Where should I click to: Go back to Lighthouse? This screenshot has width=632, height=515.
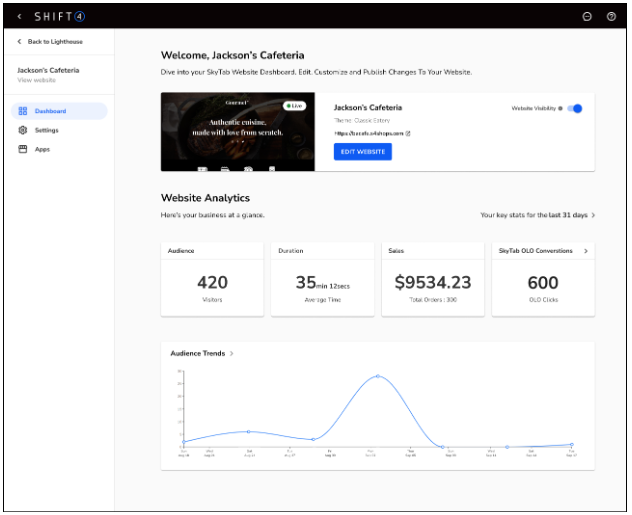point(52,41)
